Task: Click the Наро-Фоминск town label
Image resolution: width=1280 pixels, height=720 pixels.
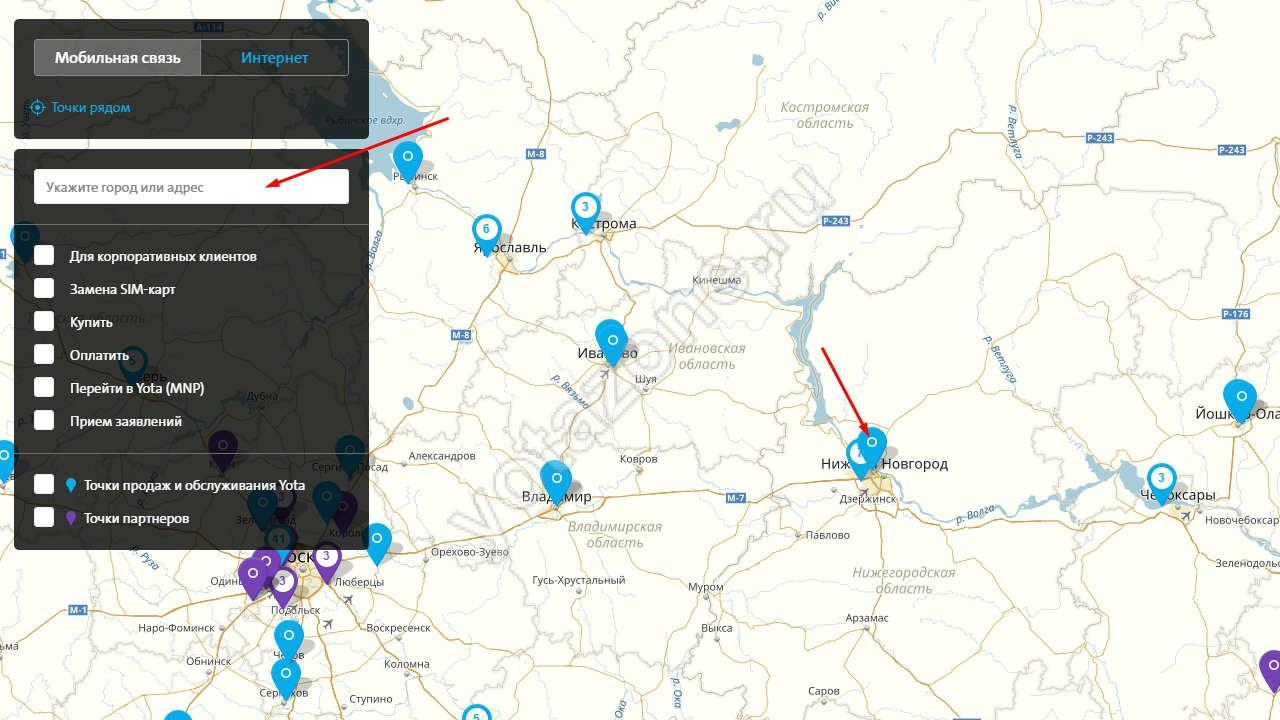Action: click(x=177, y=628)
